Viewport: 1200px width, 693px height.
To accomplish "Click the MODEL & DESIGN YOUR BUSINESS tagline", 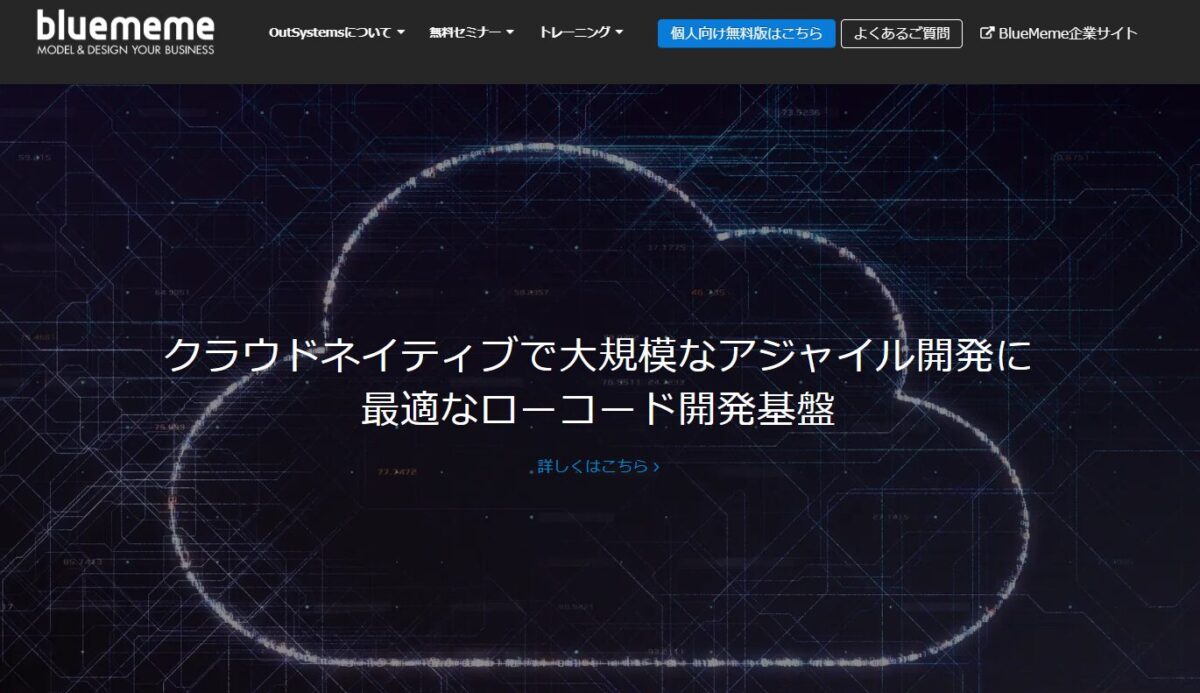I will 125,46.
